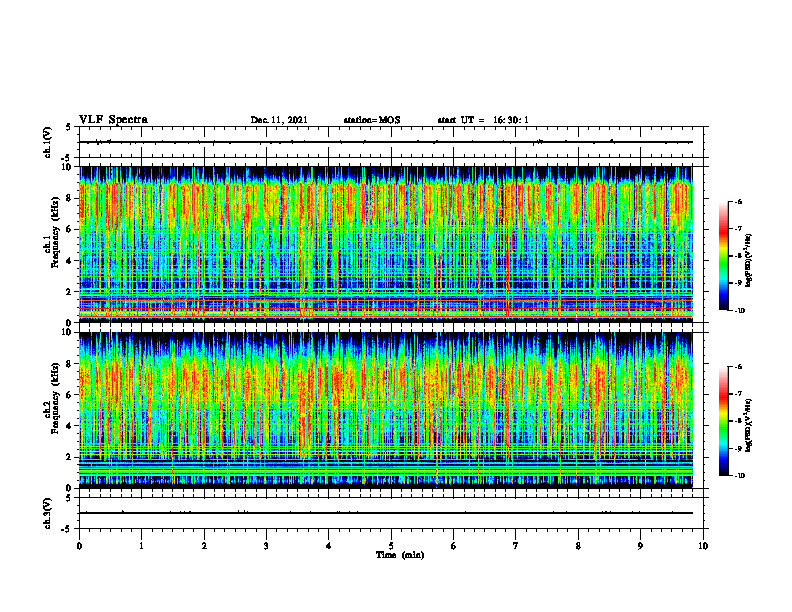This screenshot has height=612, width=792.
Task: Click the ch.3 voltage waveform trace
Action: pyautogui.click(x=385, y=513)
